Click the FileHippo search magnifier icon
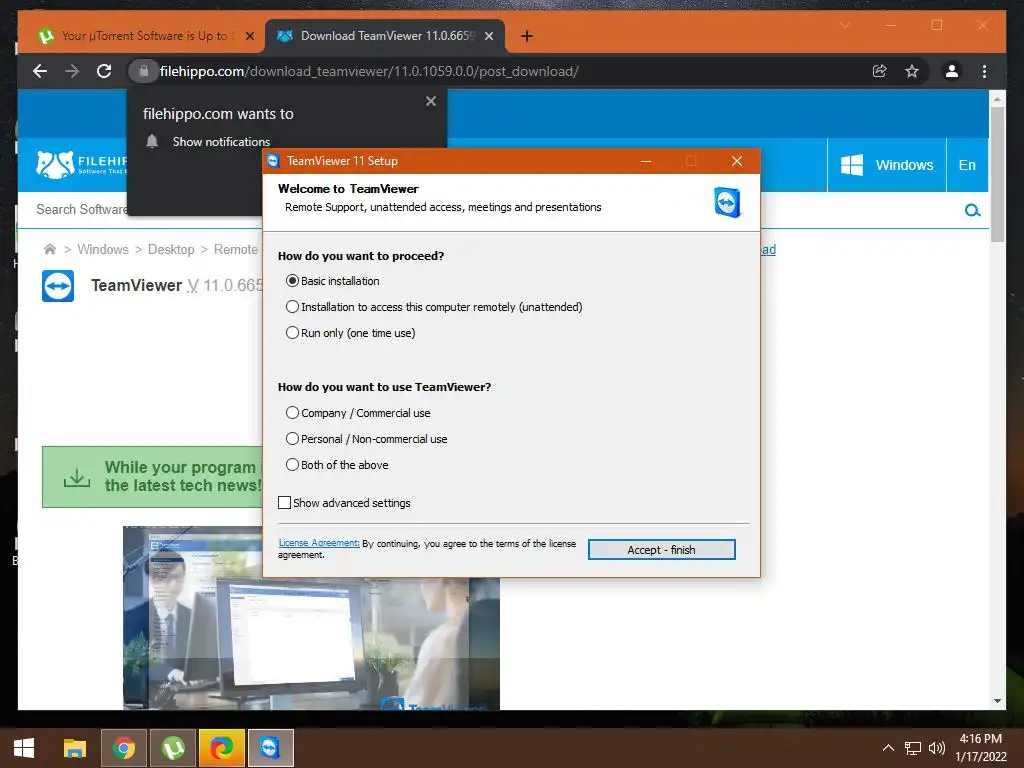 tap(972, 210)
